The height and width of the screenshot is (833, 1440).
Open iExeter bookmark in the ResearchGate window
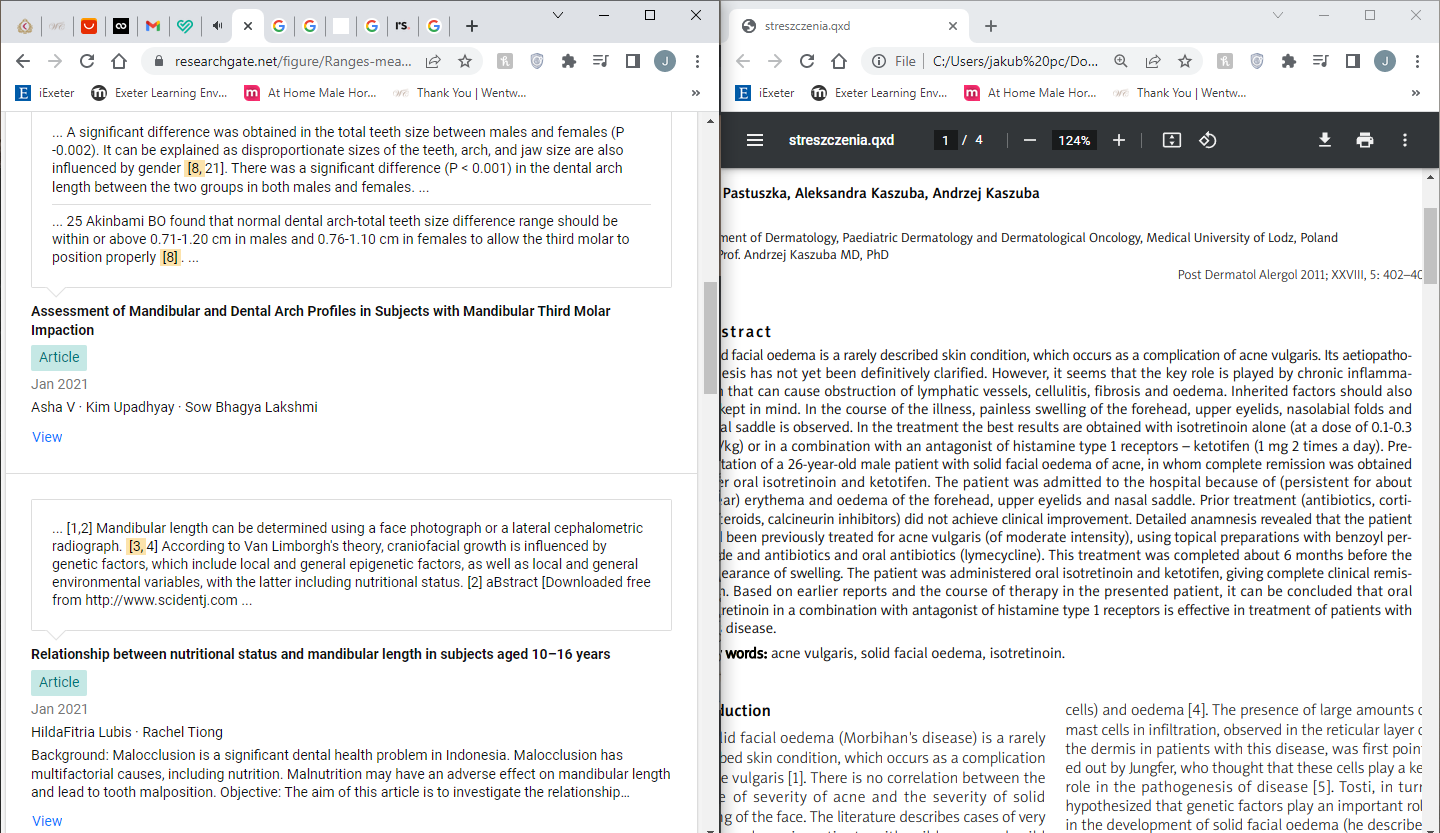(x=45, y=93)
